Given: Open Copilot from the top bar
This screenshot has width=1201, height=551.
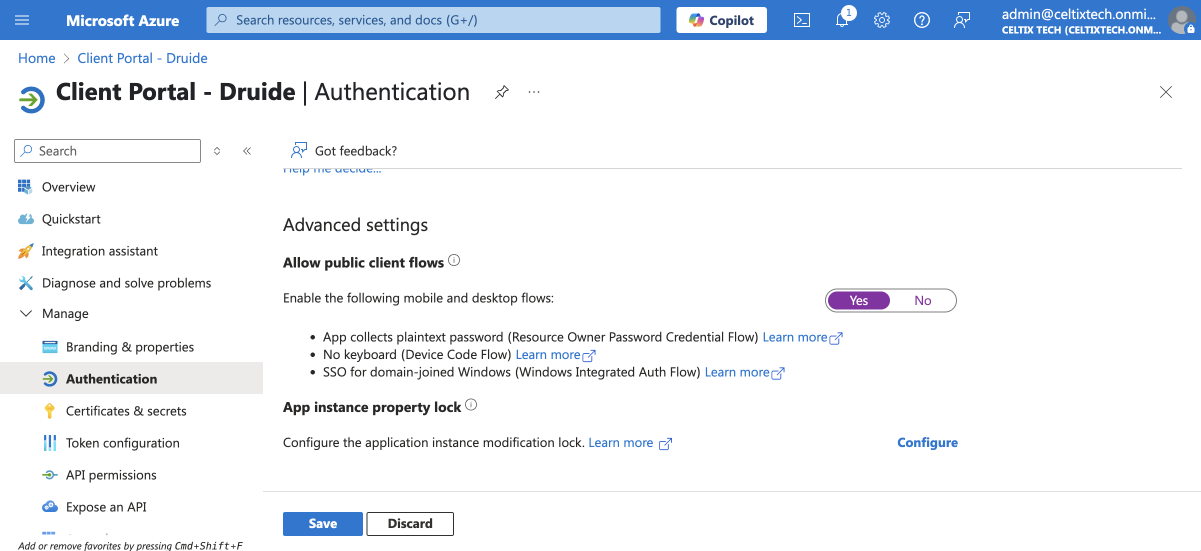Looking at the screenshot, I should [721, 20].
